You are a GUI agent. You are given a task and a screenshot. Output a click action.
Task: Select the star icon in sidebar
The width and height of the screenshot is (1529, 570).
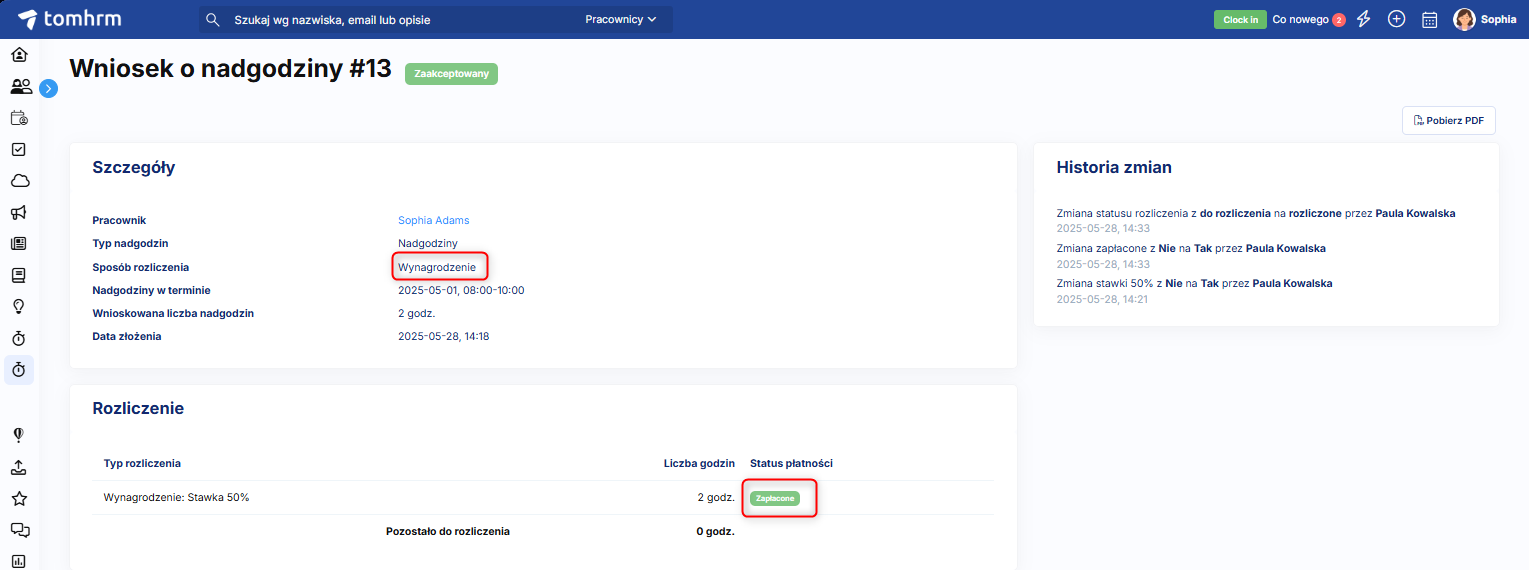click(19, 498)
